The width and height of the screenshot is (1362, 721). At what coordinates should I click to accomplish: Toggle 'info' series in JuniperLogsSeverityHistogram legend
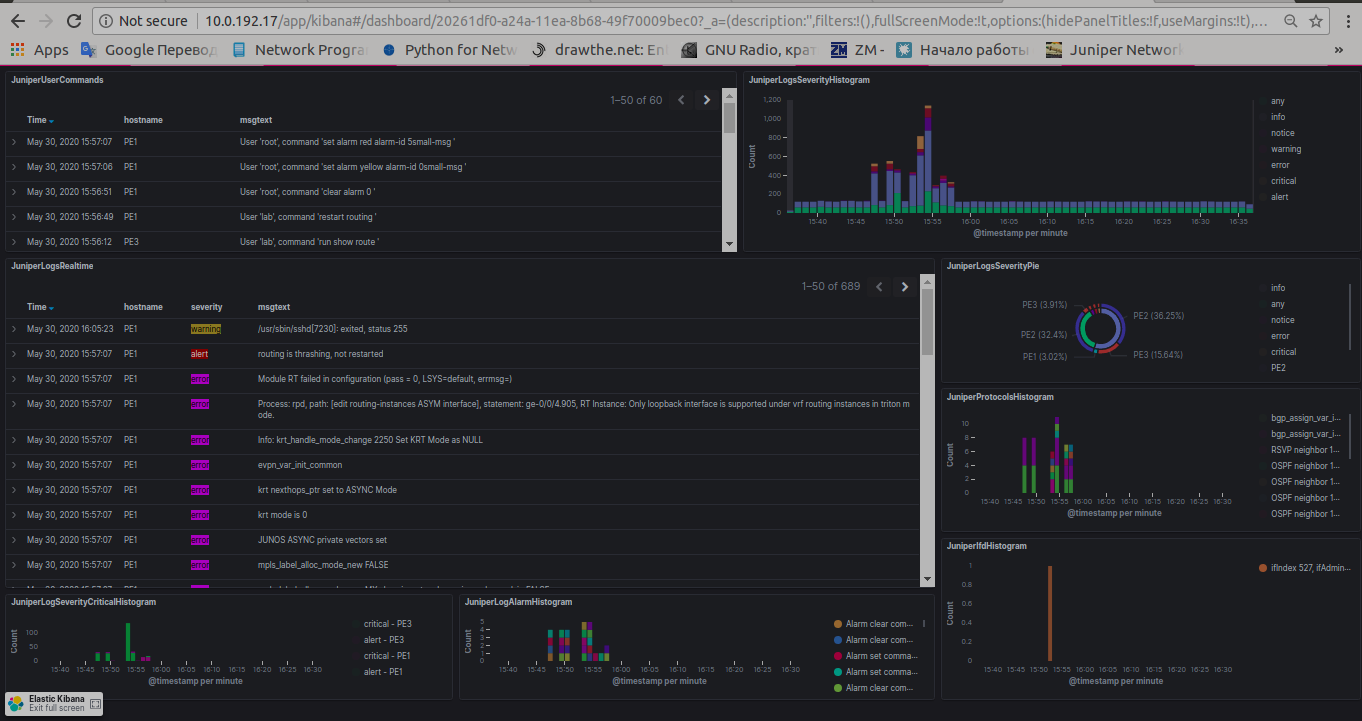click(x=1278, y=117)
